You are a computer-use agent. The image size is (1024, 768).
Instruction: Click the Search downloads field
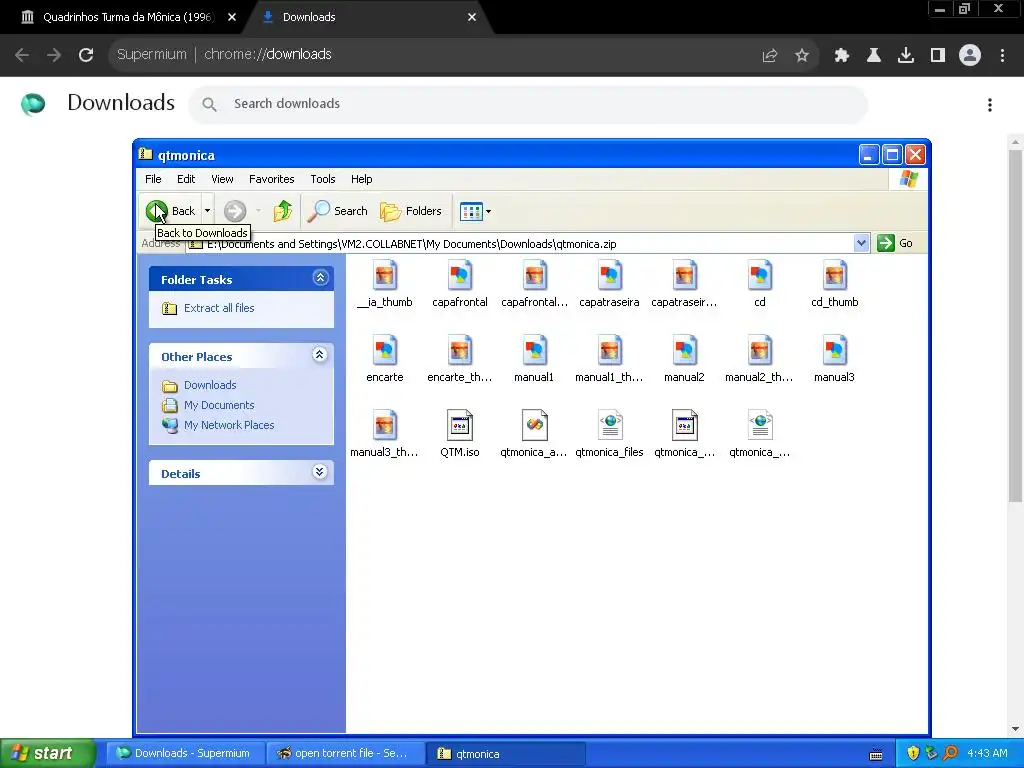pyautogui.click(x=528, y=104)
